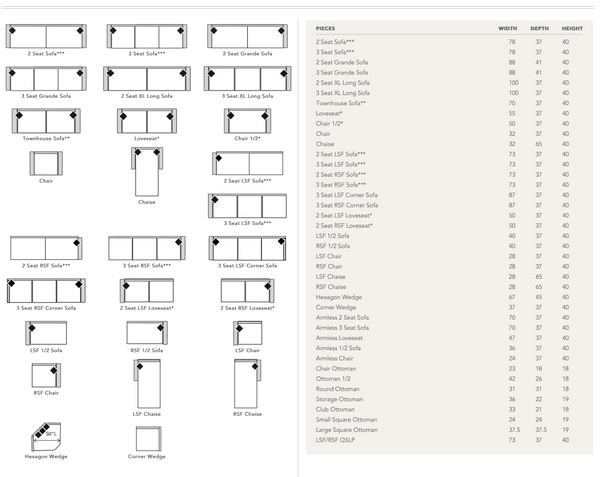Screen dimensions: 600x477
Task: Click the Chaise floor plan drawing
Action: click(146, 171)
